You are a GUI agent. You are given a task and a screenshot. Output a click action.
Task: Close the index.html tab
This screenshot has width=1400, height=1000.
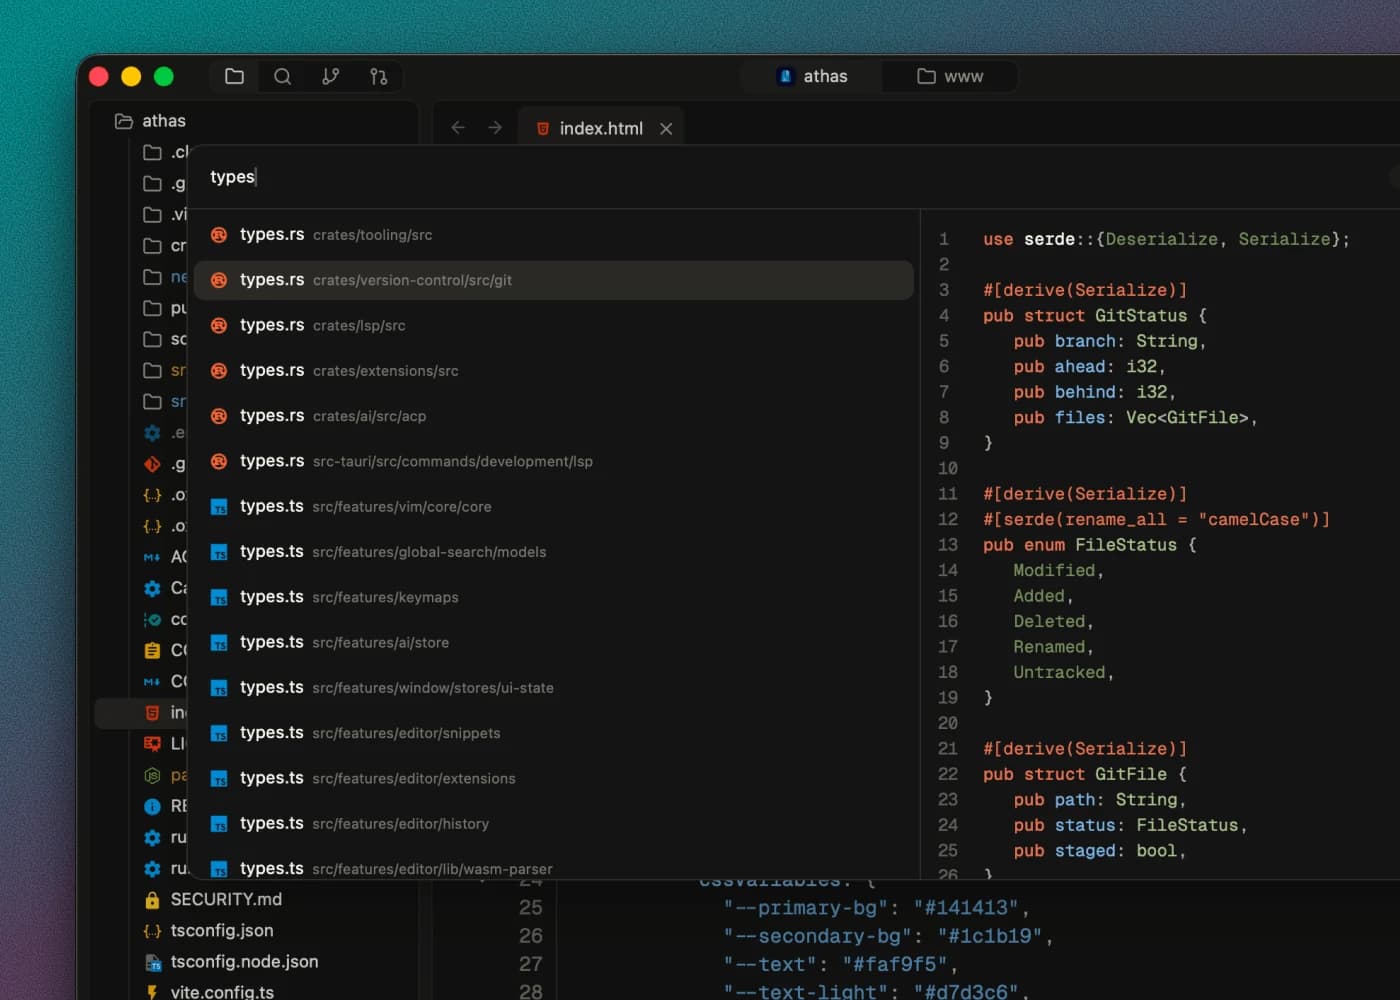[x=666, y=128]
